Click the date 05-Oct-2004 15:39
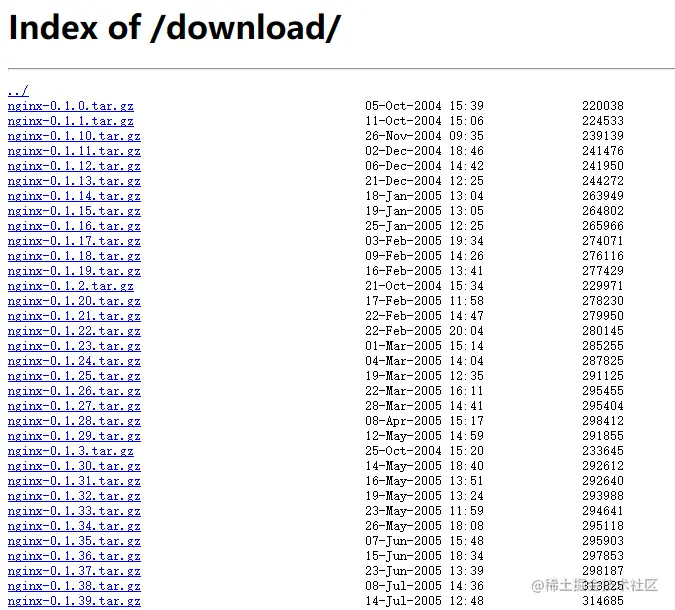Viewport: 675px width, 610px height. pyautogui.click(x=424, y=106)
